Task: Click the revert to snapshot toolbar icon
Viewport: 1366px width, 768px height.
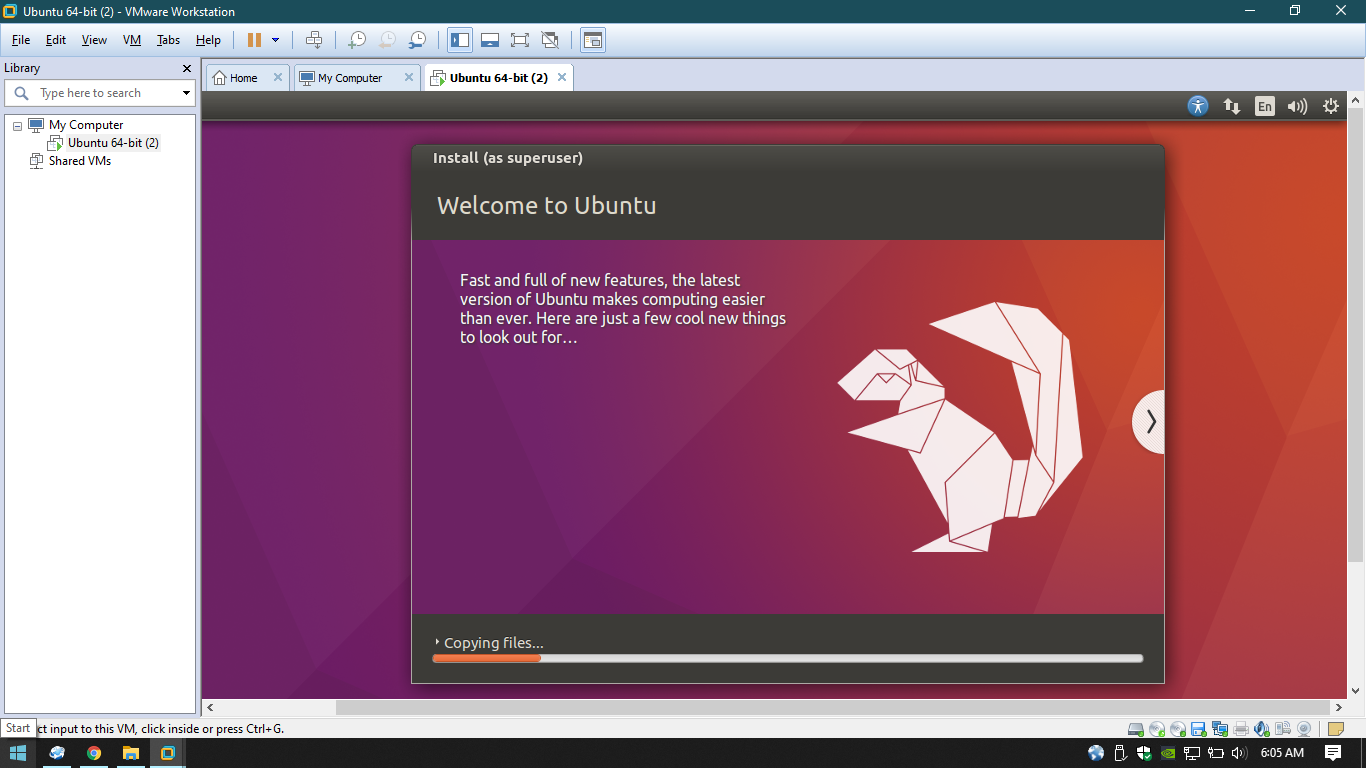Action: [x=387, y=40]
